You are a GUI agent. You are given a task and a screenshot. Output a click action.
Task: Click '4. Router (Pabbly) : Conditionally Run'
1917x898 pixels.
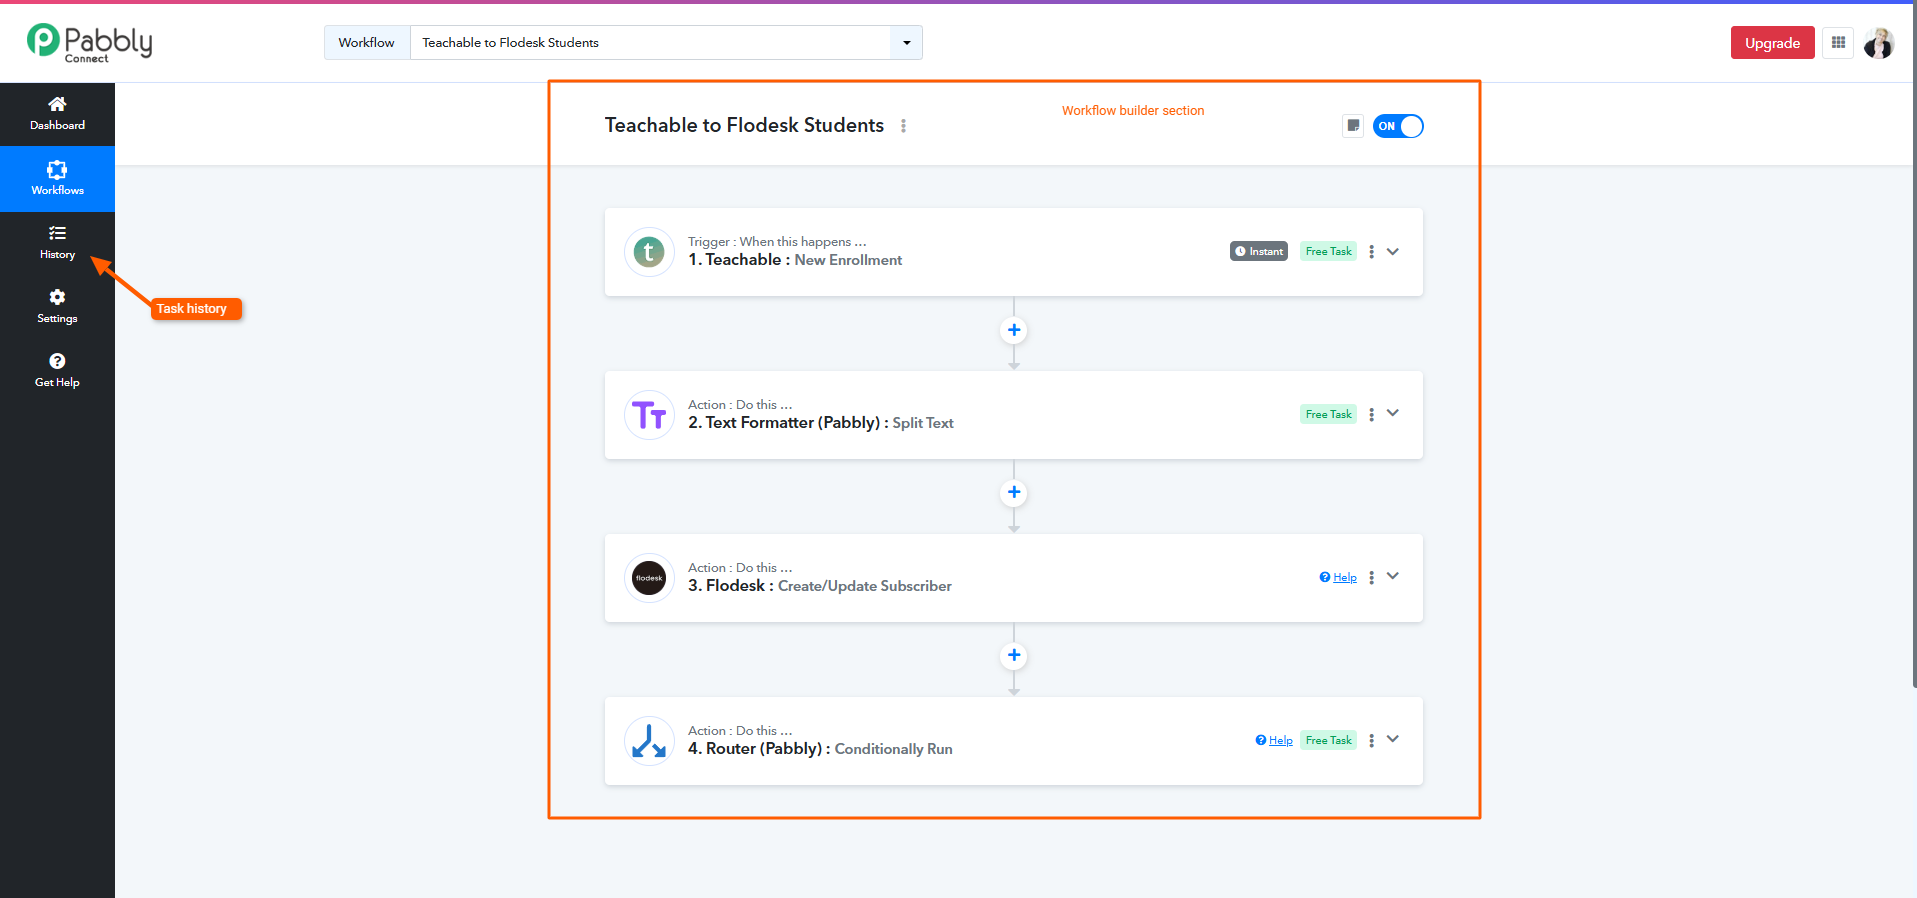(820, 749)
